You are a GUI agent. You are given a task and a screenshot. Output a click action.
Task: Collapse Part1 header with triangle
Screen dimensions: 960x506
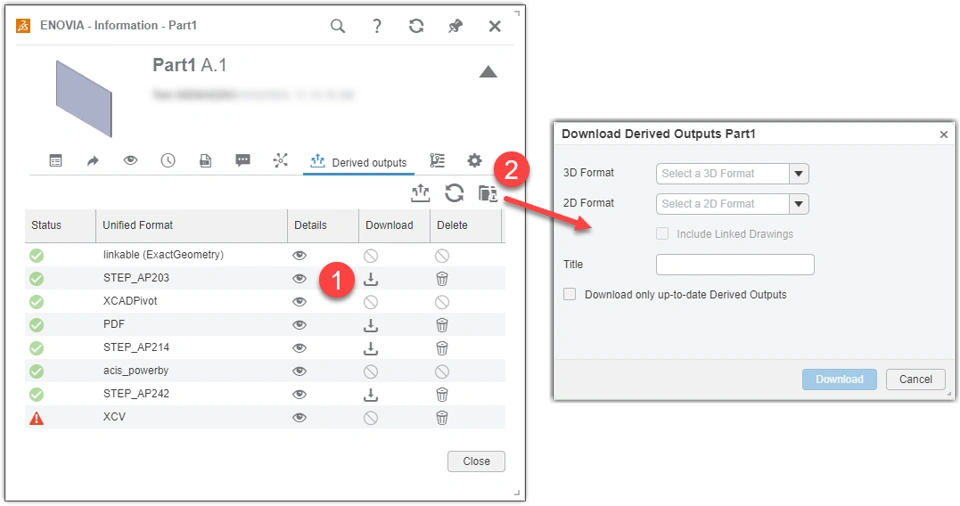click(x=488, y=72)
